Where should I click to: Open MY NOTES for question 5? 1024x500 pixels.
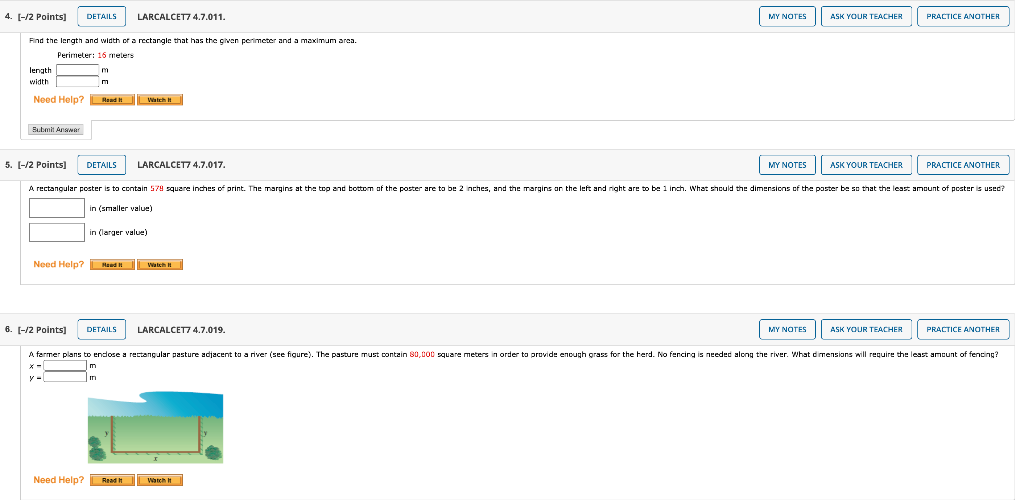(787, 165)
